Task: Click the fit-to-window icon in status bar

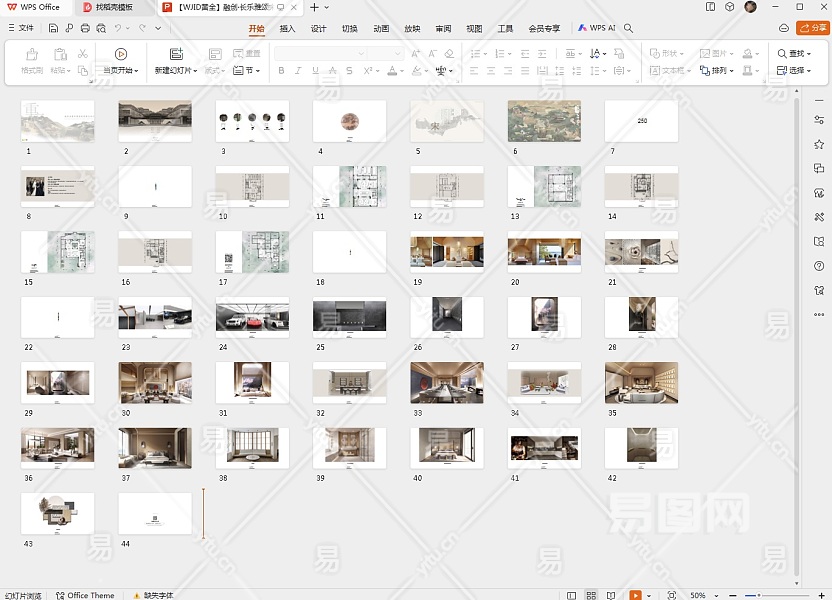Action: click(673, 595)
